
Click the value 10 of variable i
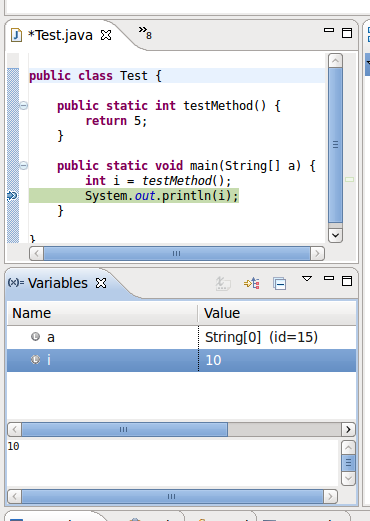coord(213,360)
